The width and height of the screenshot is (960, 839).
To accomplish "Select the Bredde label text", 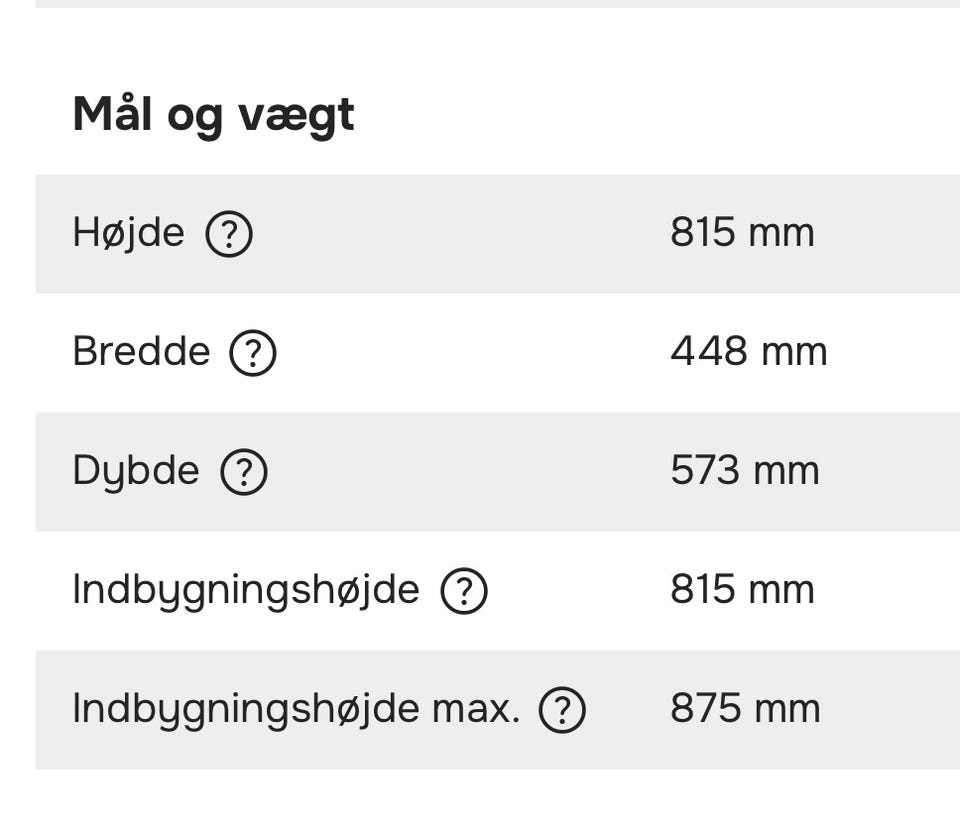I will click(141, 352).
